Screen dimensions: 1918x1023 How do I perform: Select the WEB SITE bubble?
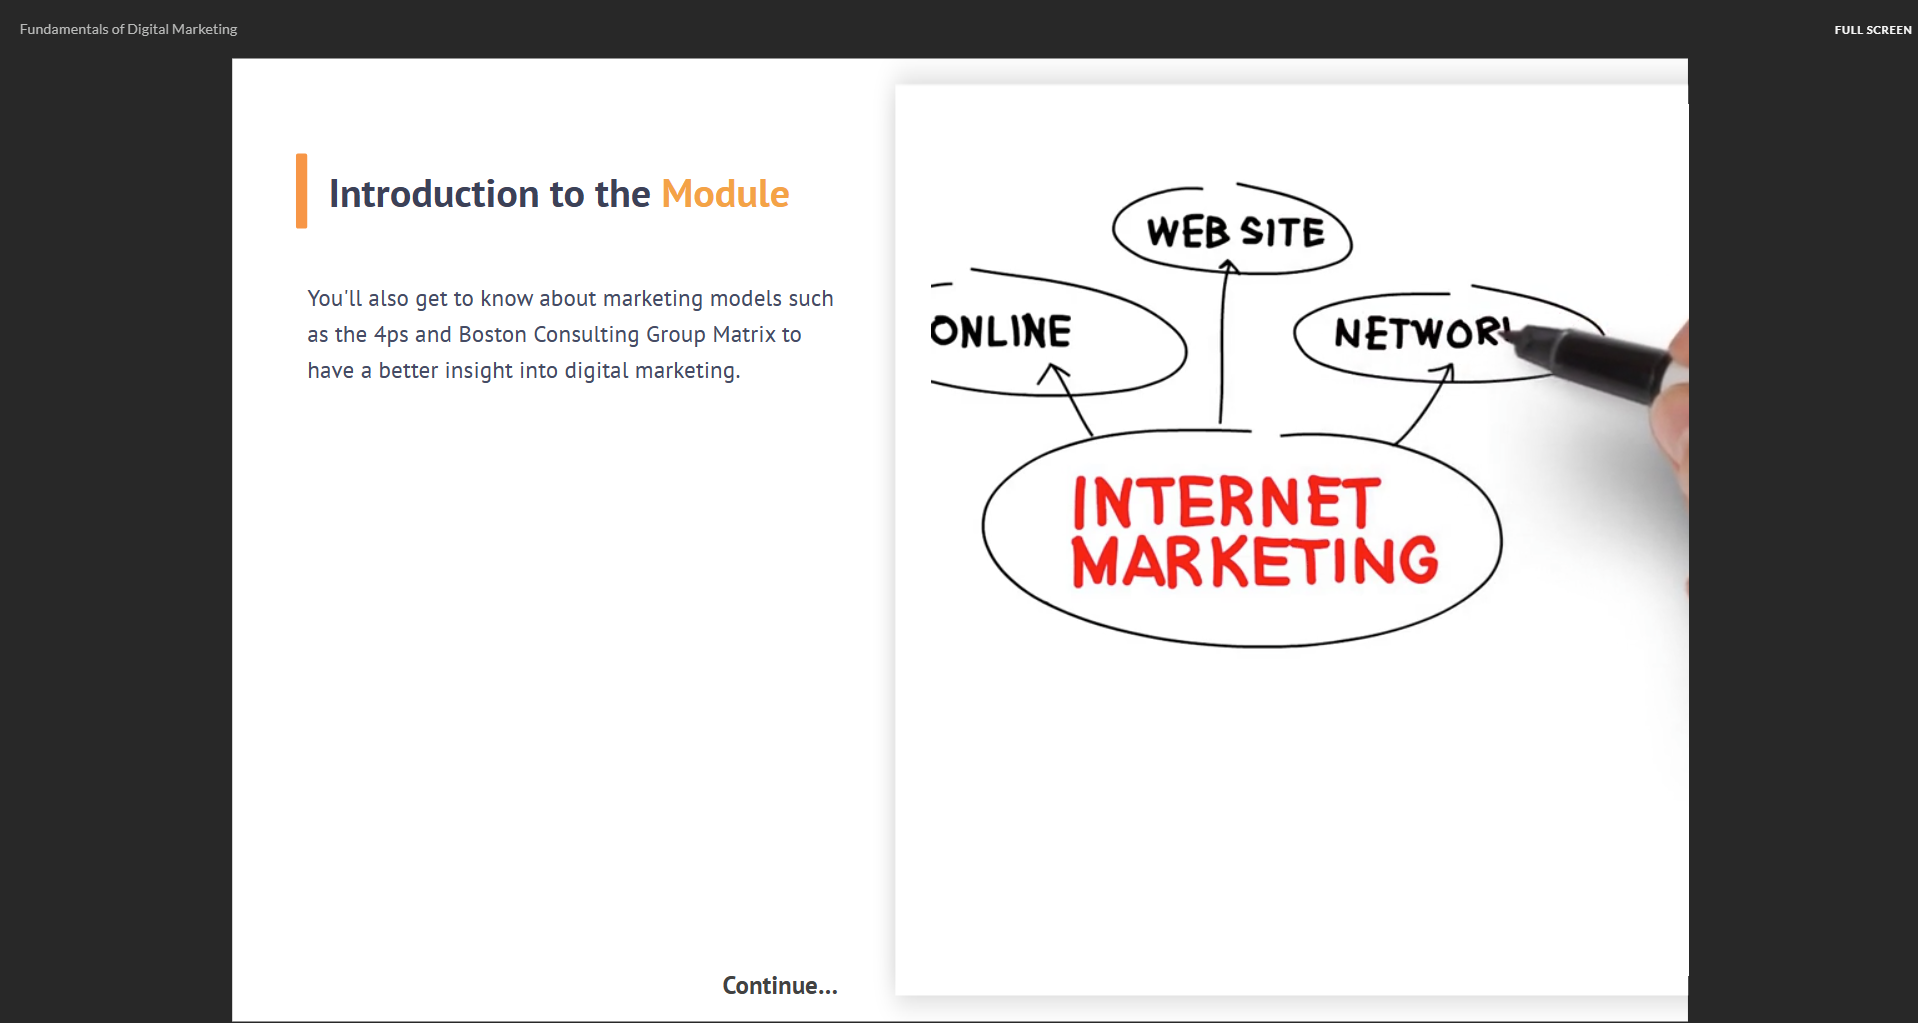click(x=1234, y=232)
